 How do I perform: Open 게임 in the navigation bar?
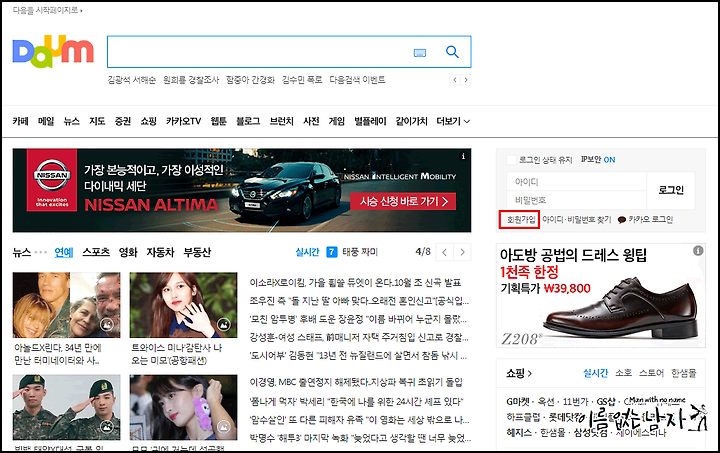(x=337, y=121)
